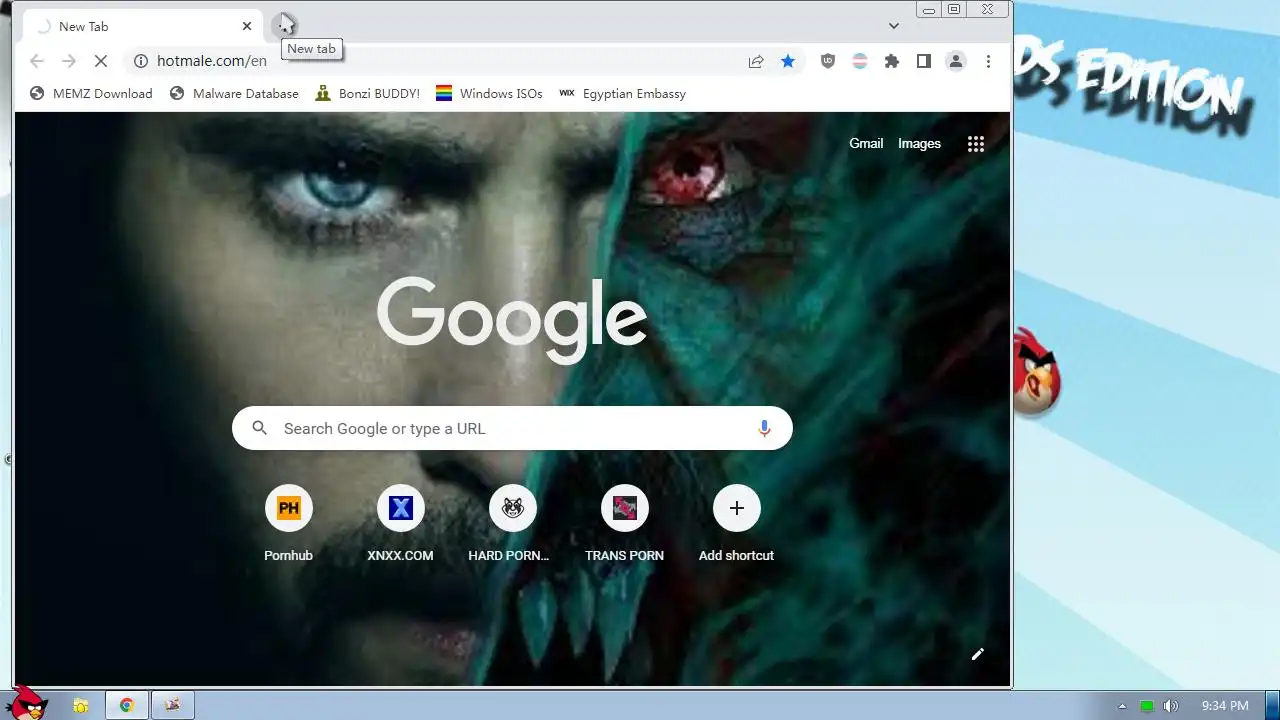Select the third taskbar application button
1280x720 pixels.
[173, 705]
